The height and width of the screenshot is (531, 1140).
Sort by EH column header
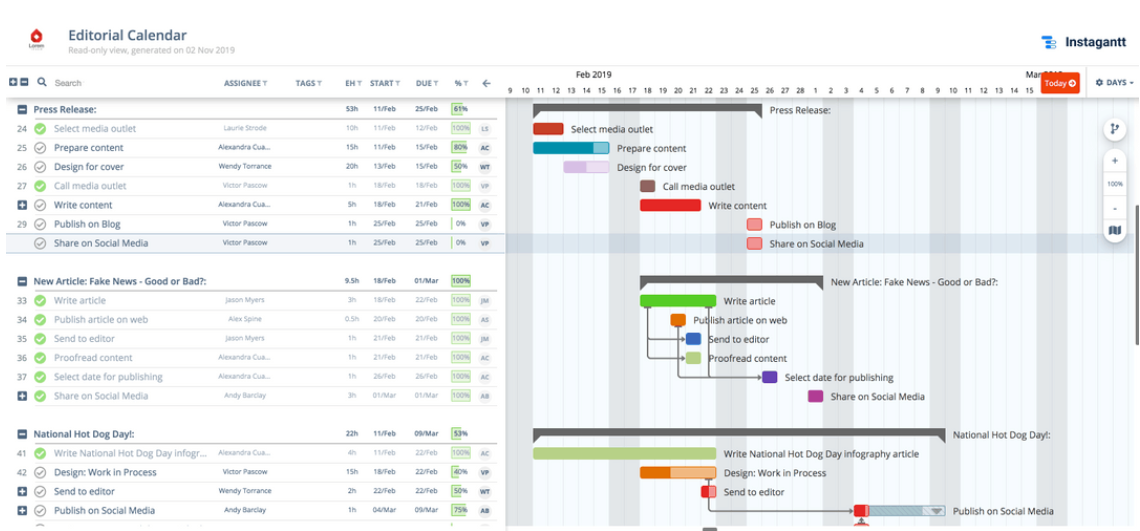click(x=352, y=83)
